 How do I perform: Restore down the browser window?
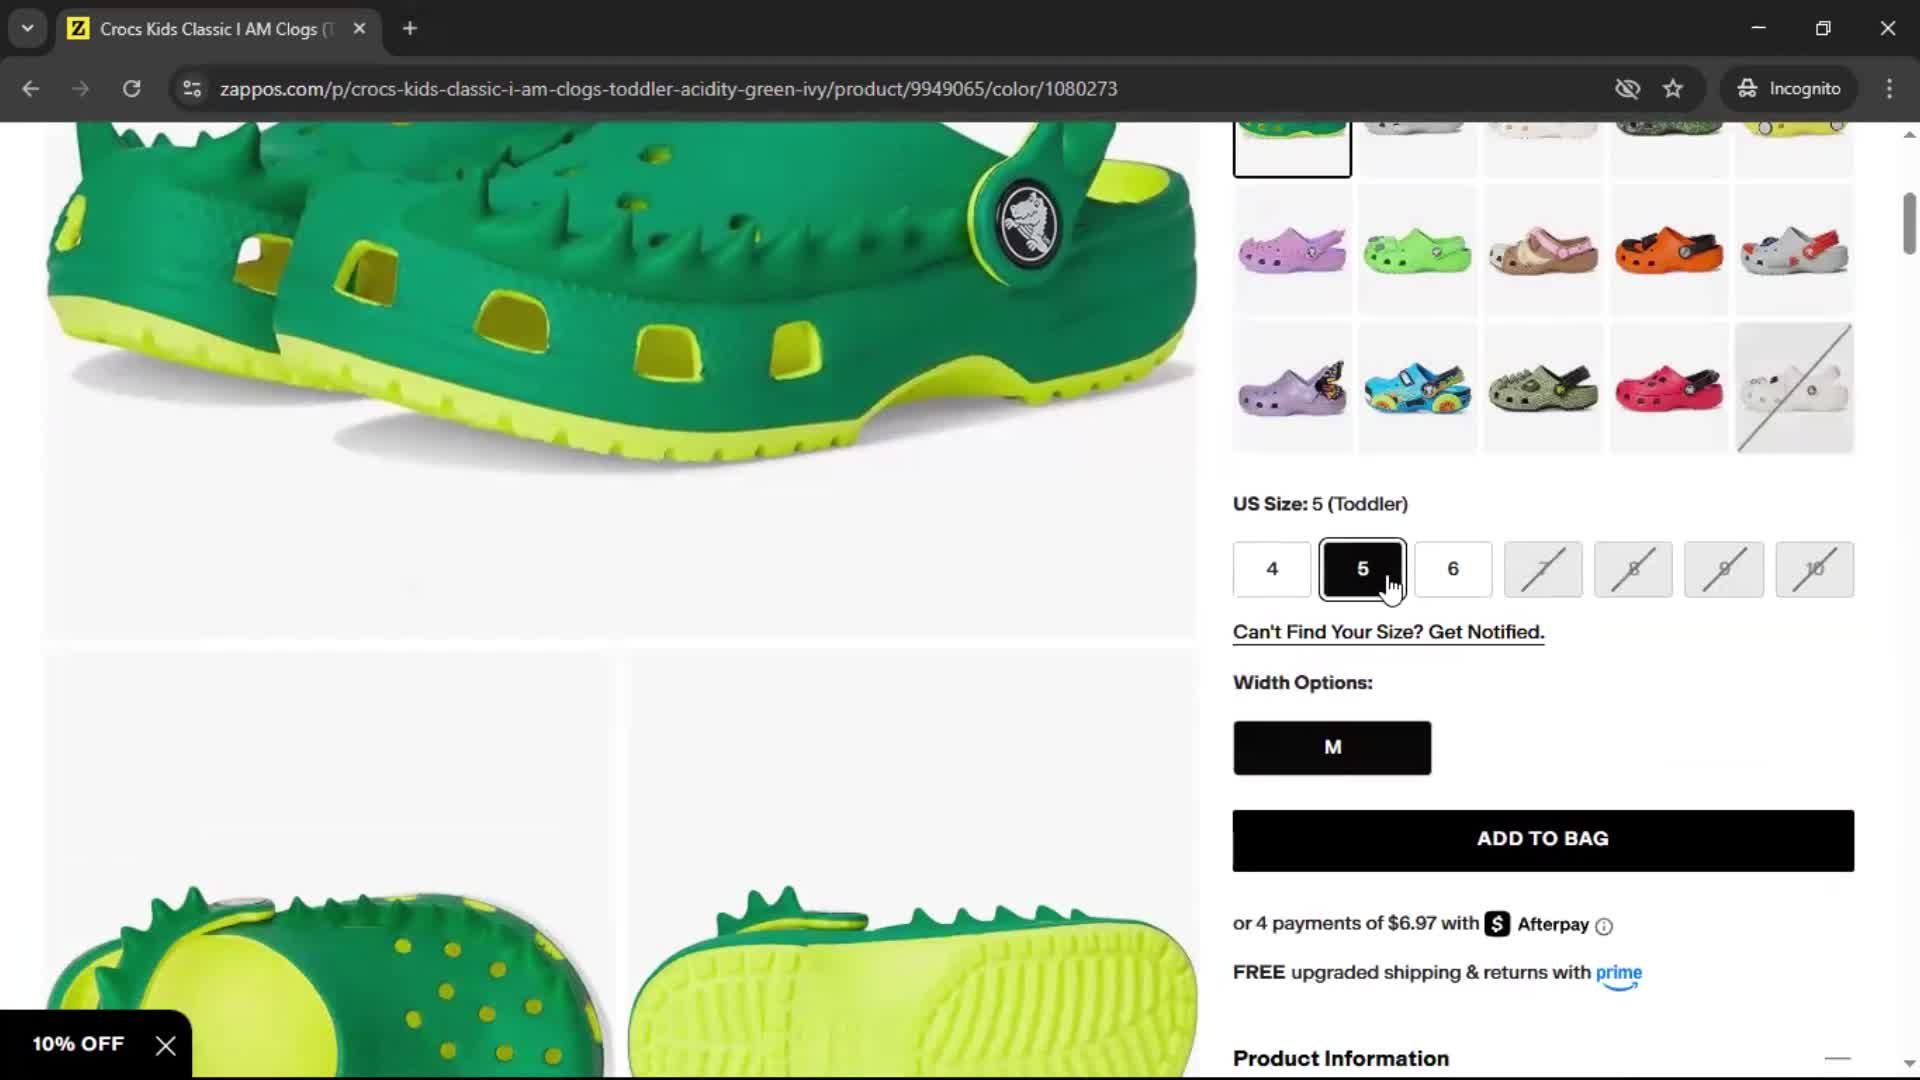[1823, 28]
